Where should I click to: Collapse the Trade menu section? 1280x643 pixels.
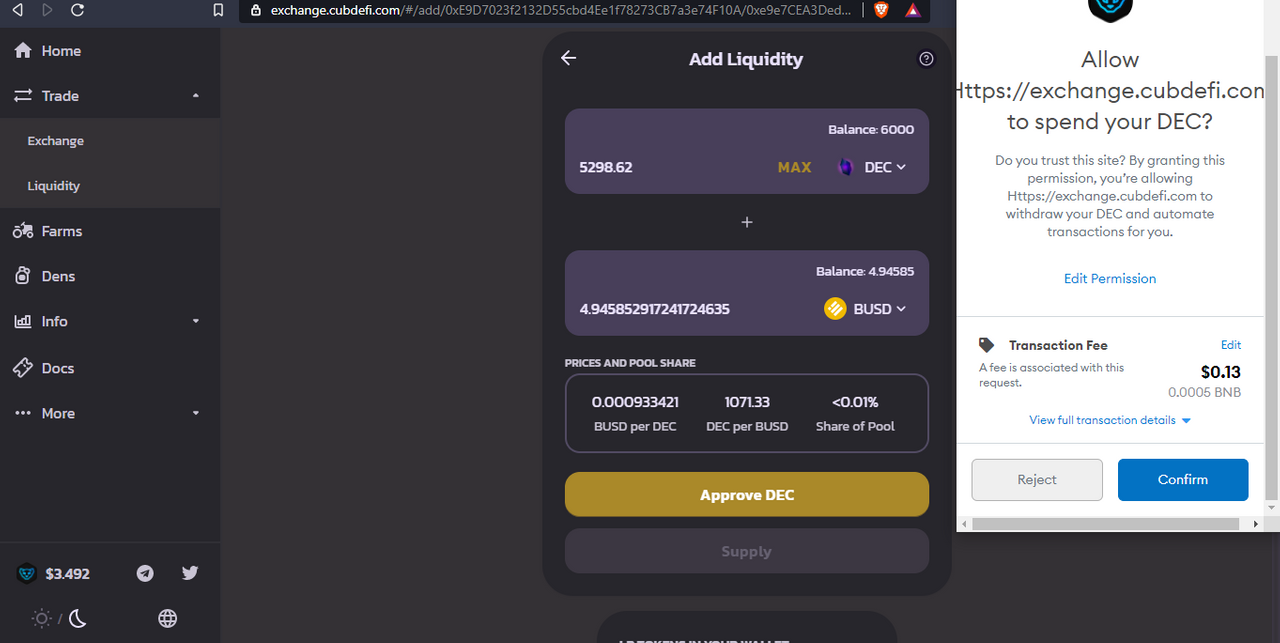pos(110,96)
